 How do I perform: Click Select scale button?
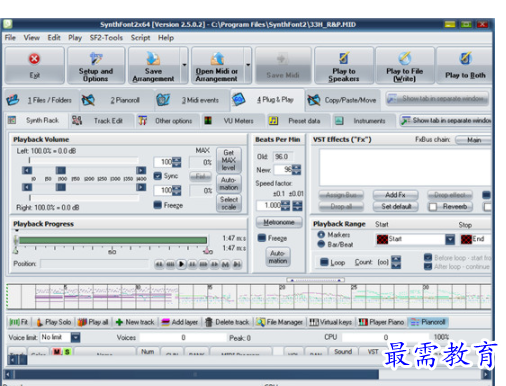click(x=229, y=203)
